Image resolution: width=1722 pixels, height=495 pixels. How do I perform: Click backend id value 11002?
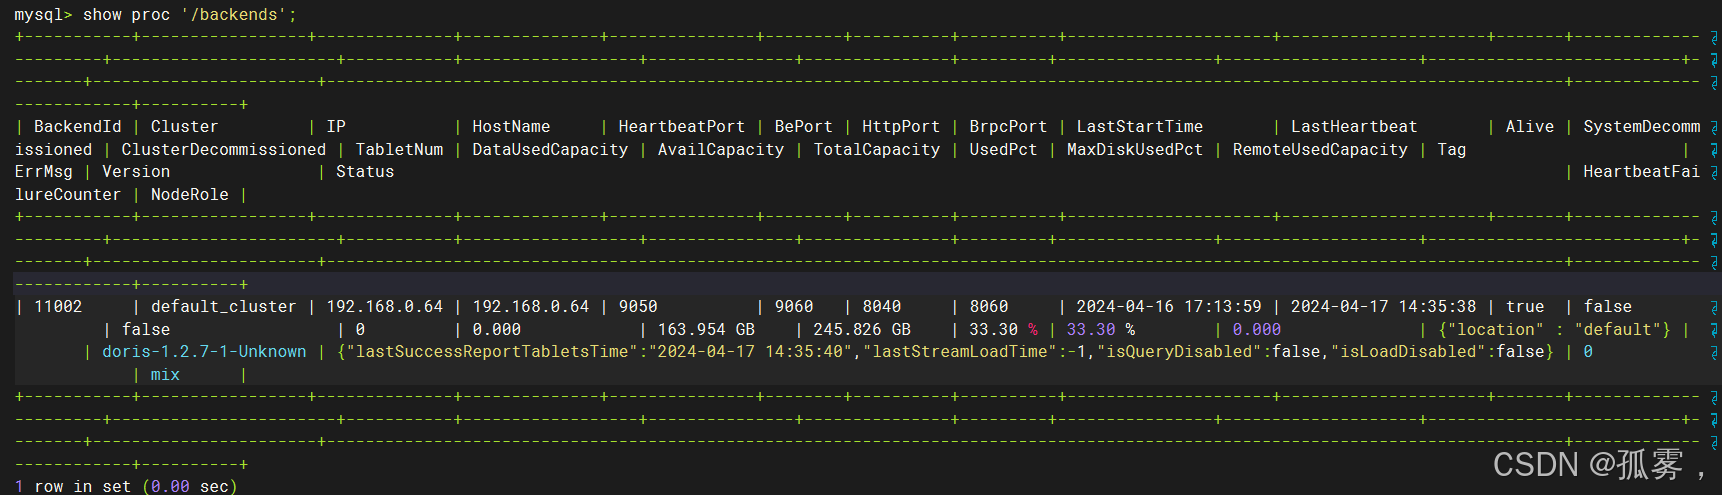click(58, 307)
